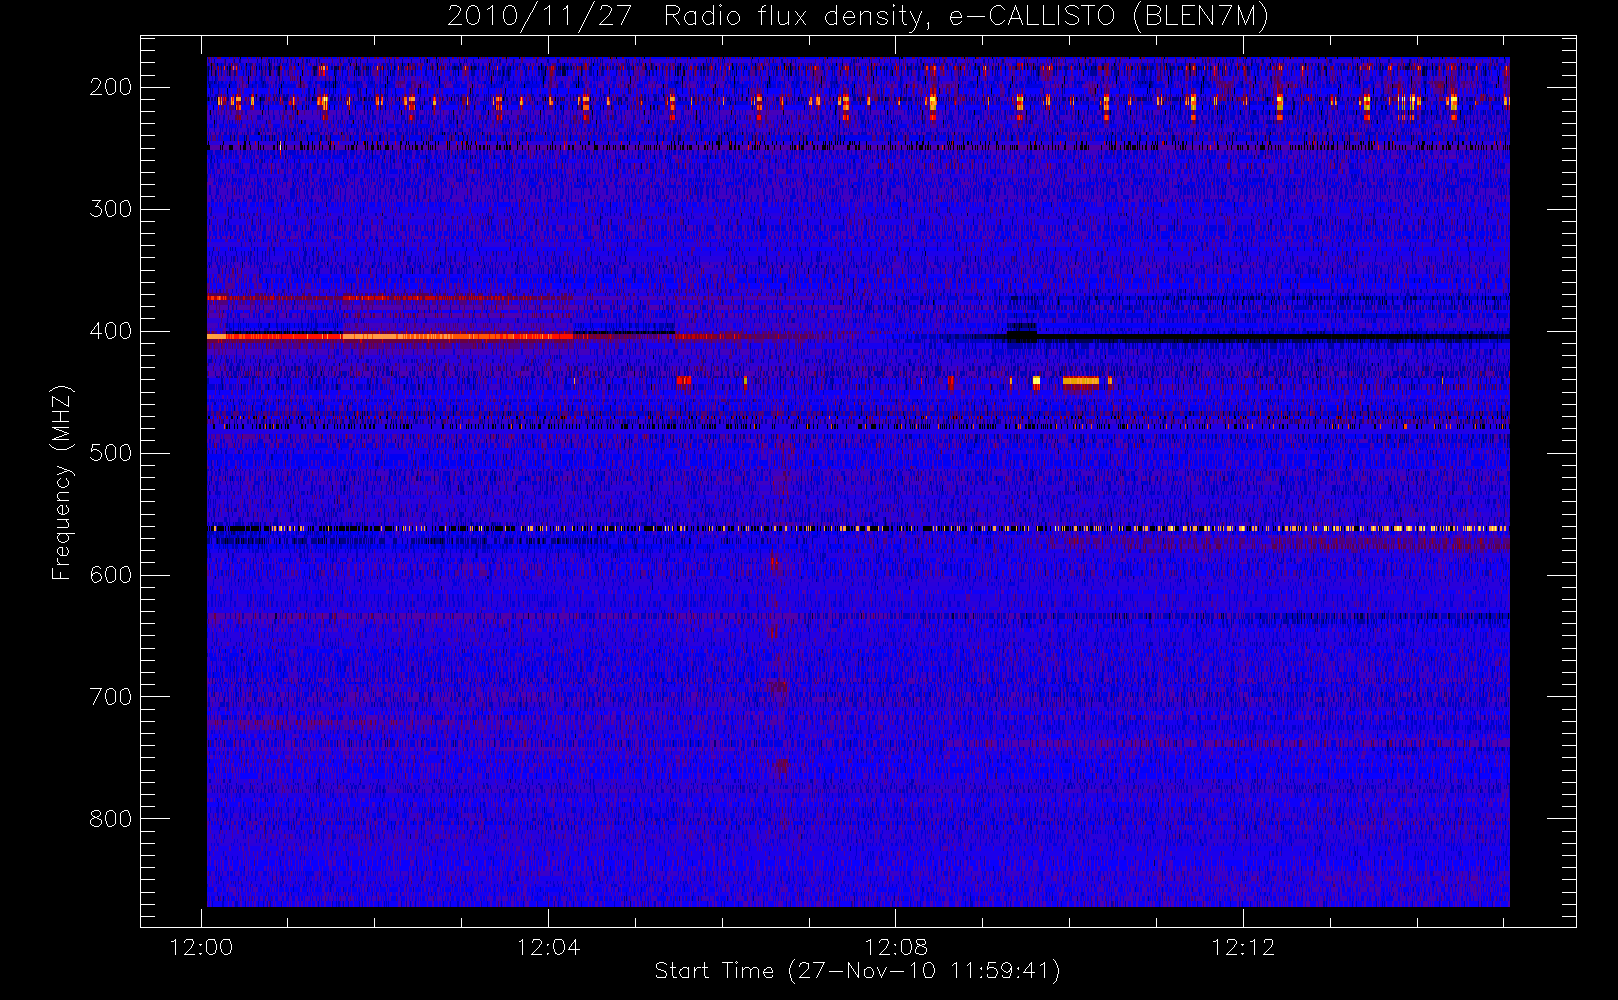Click the 12:12 time tick label
This screenshot has height=1000, width=1618.
pos(1243,947)
